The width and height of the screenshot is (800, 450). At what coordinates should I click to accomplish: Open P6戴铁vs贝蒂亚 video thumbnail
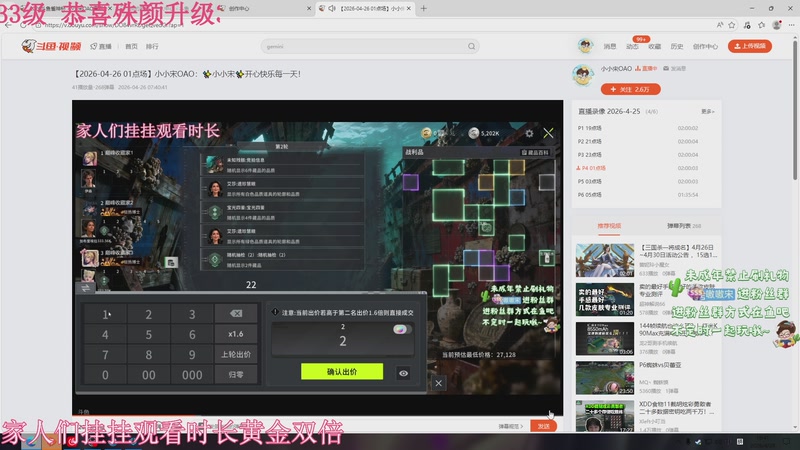tap(605, 378)
